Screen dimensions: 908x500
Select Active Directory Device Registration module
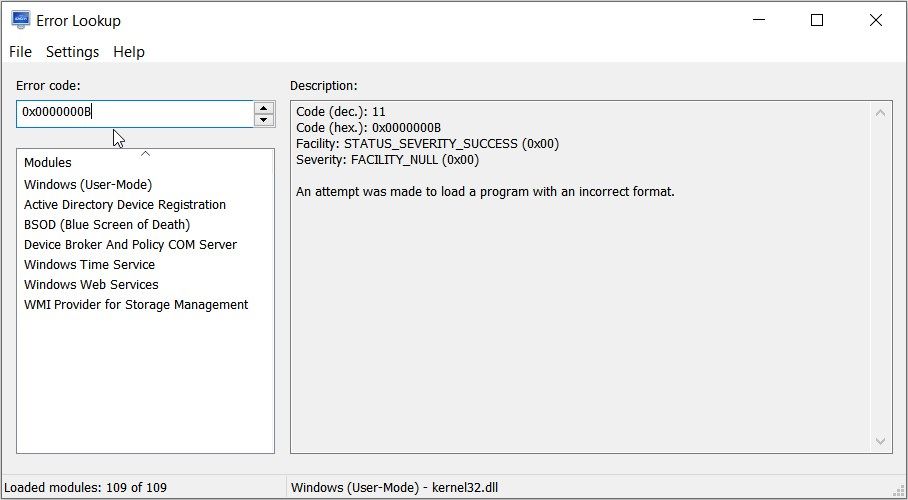click(125, 204)
